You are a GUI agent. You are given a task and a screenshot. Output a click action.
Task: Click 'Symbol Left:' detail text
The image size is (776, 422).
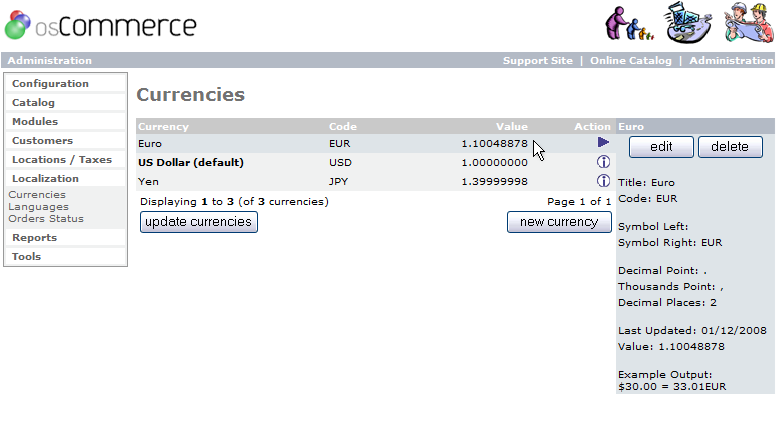click(653, 227)
